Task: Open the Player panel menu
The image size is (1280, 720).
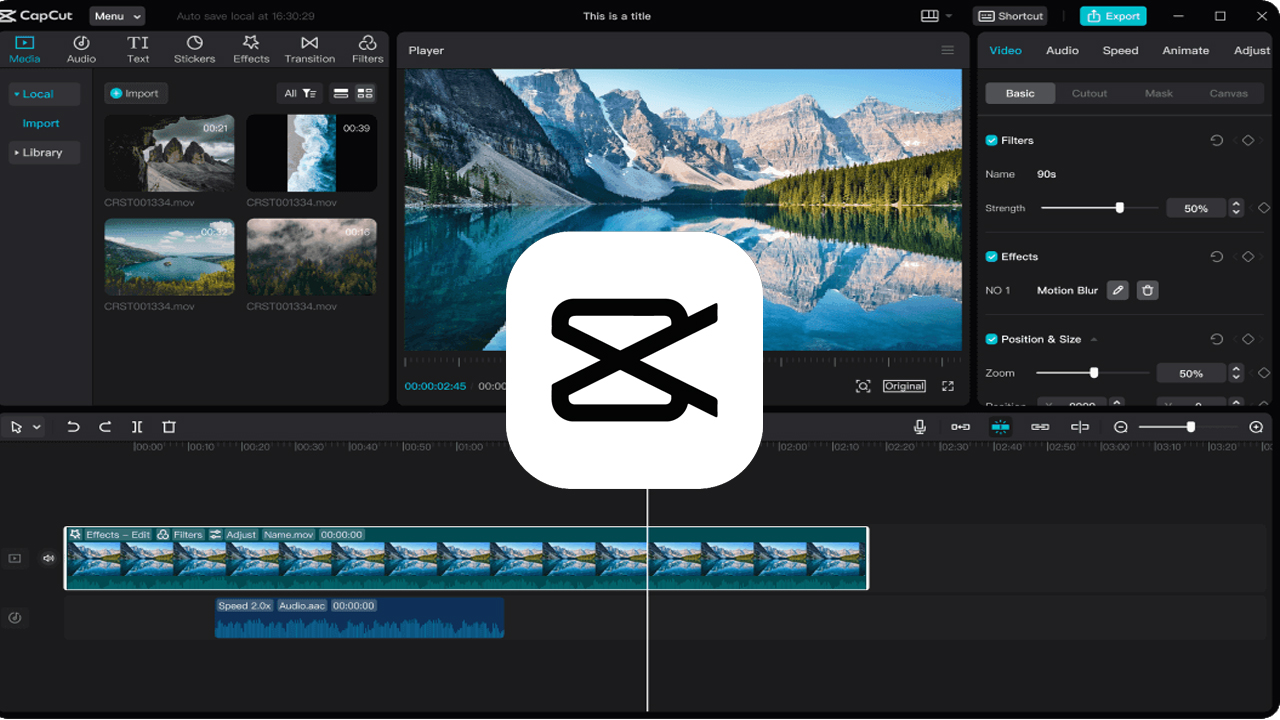Action: 947,50
